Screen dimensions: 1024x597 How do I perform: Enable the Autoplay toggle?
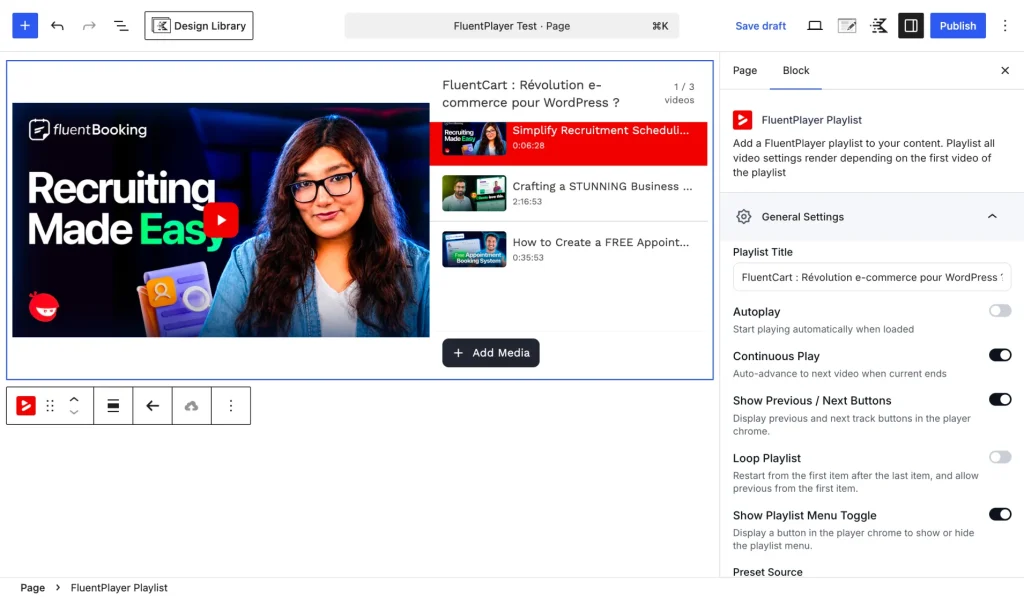click(x=1000, y=311)
